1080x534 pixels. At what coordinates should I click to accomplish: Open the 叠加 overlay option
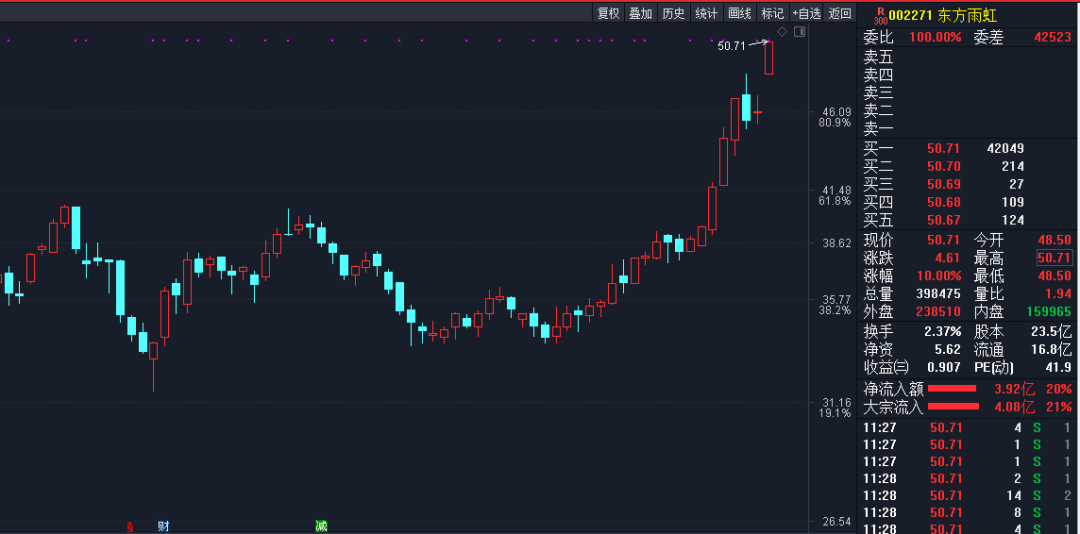[x=641, y=13]
